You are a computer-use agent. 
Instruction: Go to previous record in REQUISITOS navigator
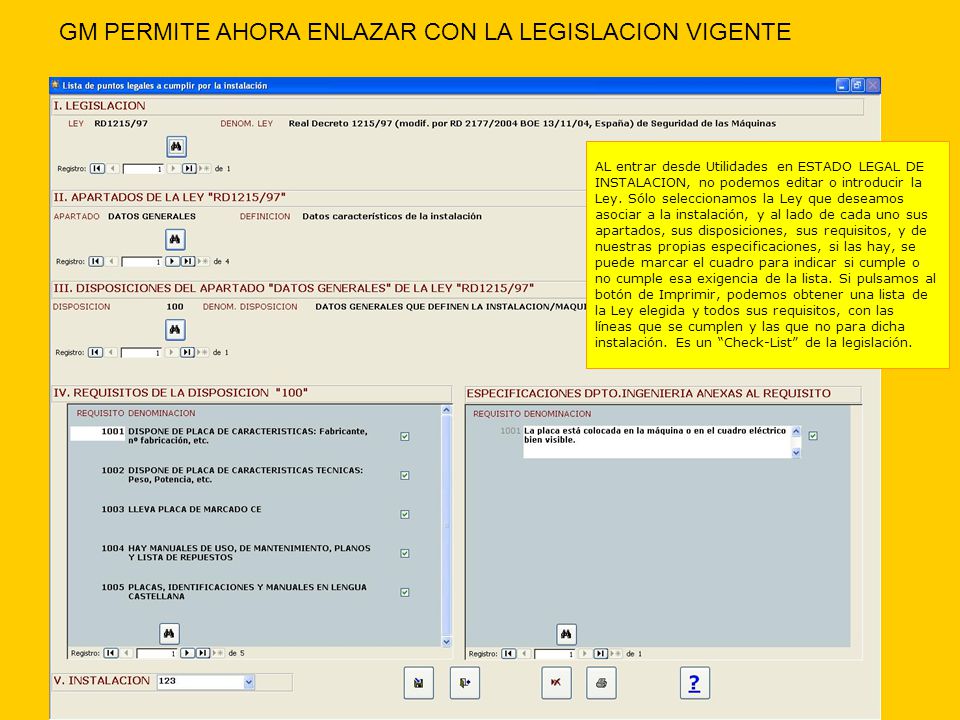127,653
